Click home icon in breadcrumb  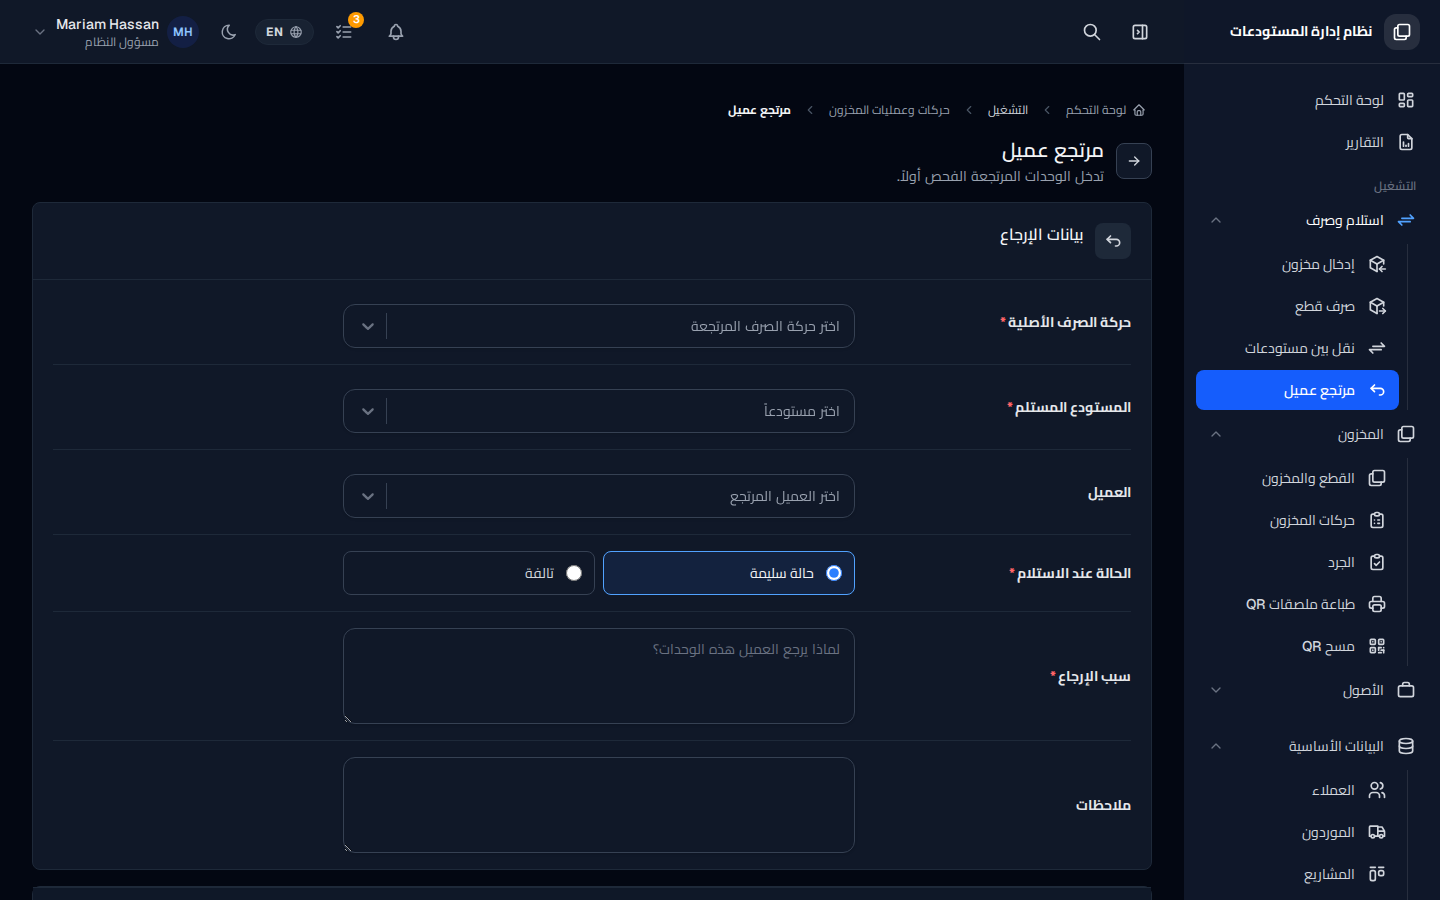tap(1139, 110)
